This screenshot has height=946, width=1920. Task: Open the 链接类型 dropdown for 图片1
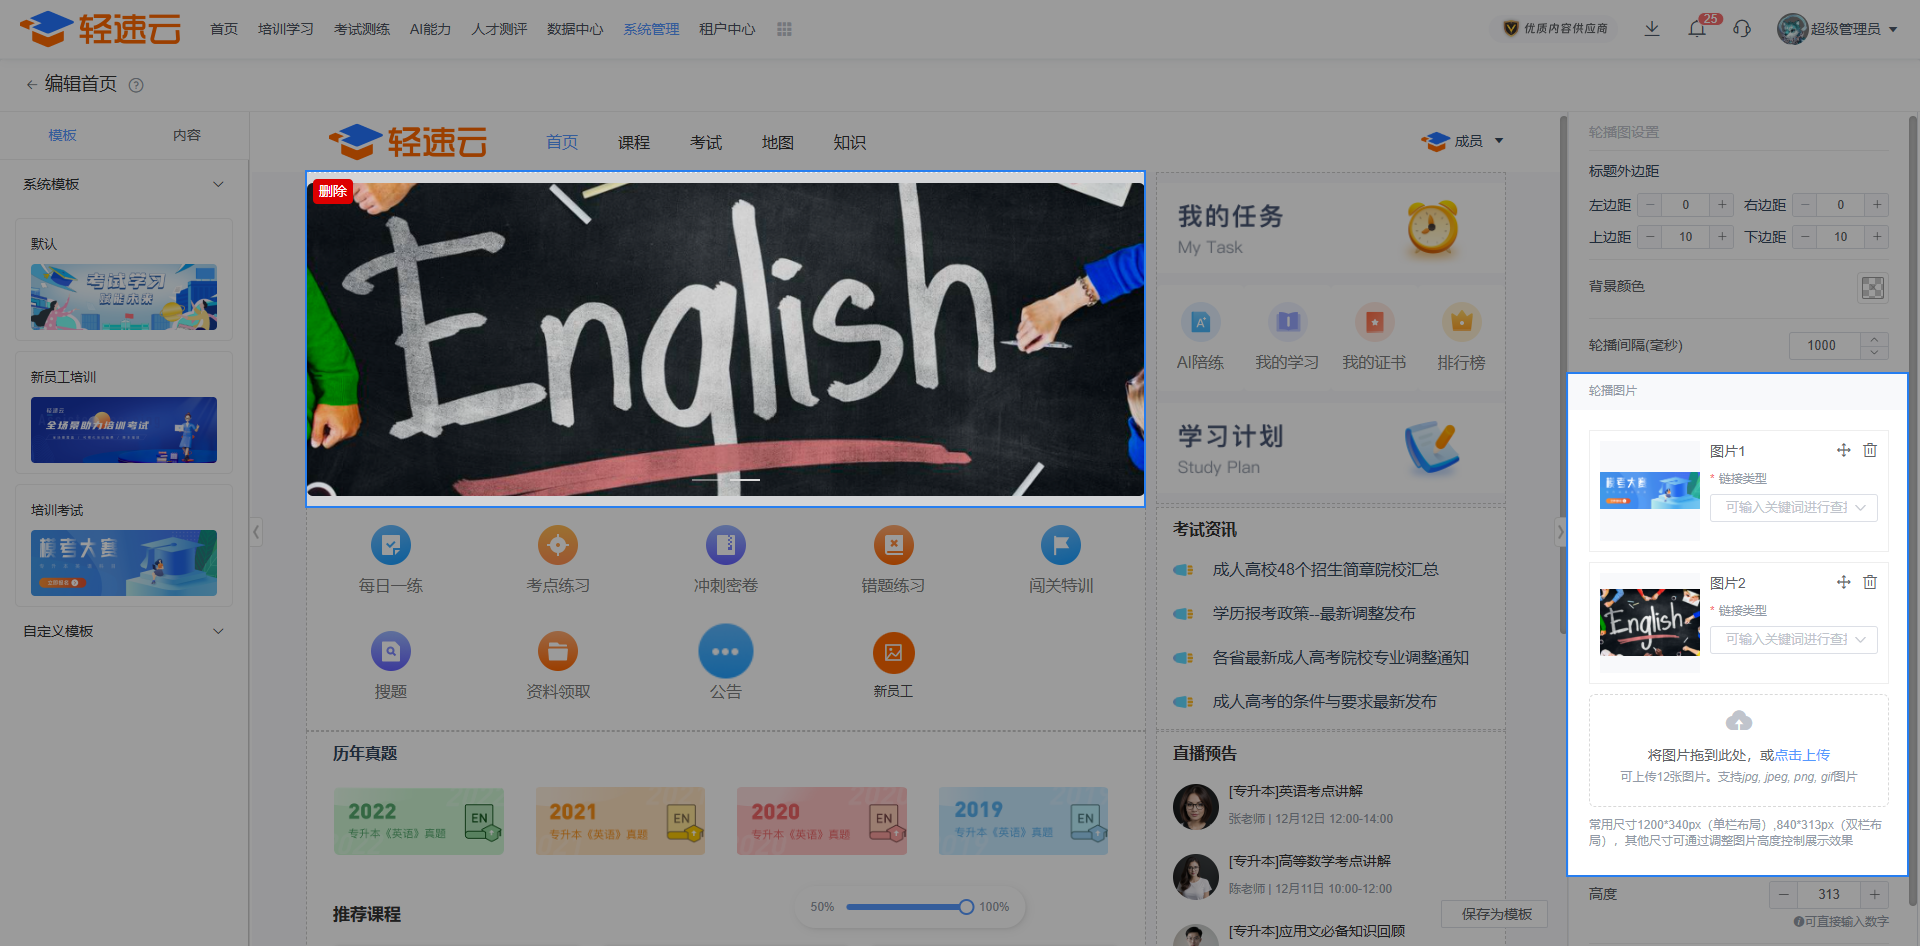pyautogui.click(x=1793, y=507)
